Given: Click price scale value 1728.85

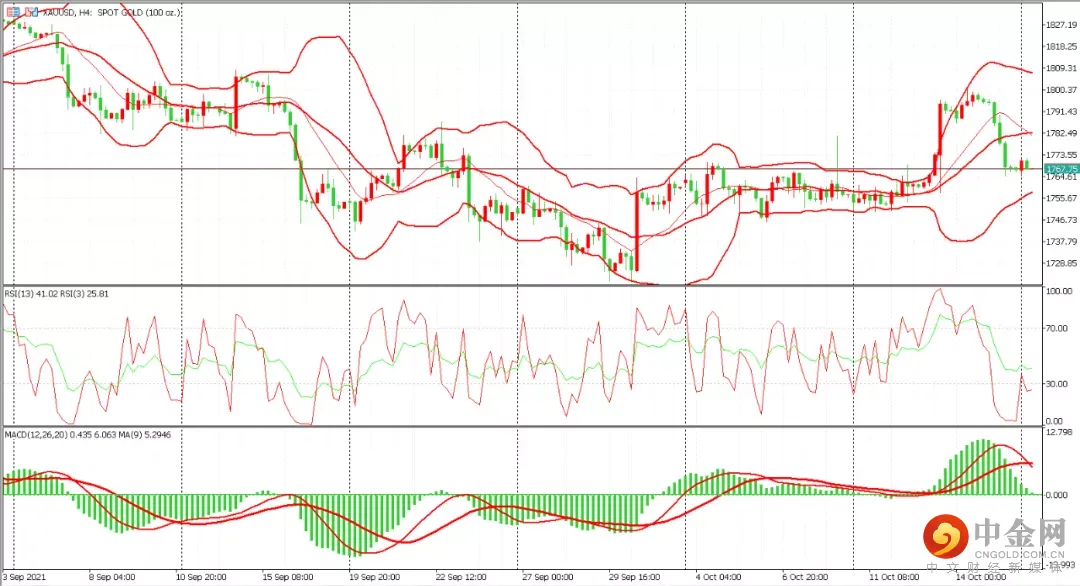Looking at the screenshot, I should click(1061, 263).
